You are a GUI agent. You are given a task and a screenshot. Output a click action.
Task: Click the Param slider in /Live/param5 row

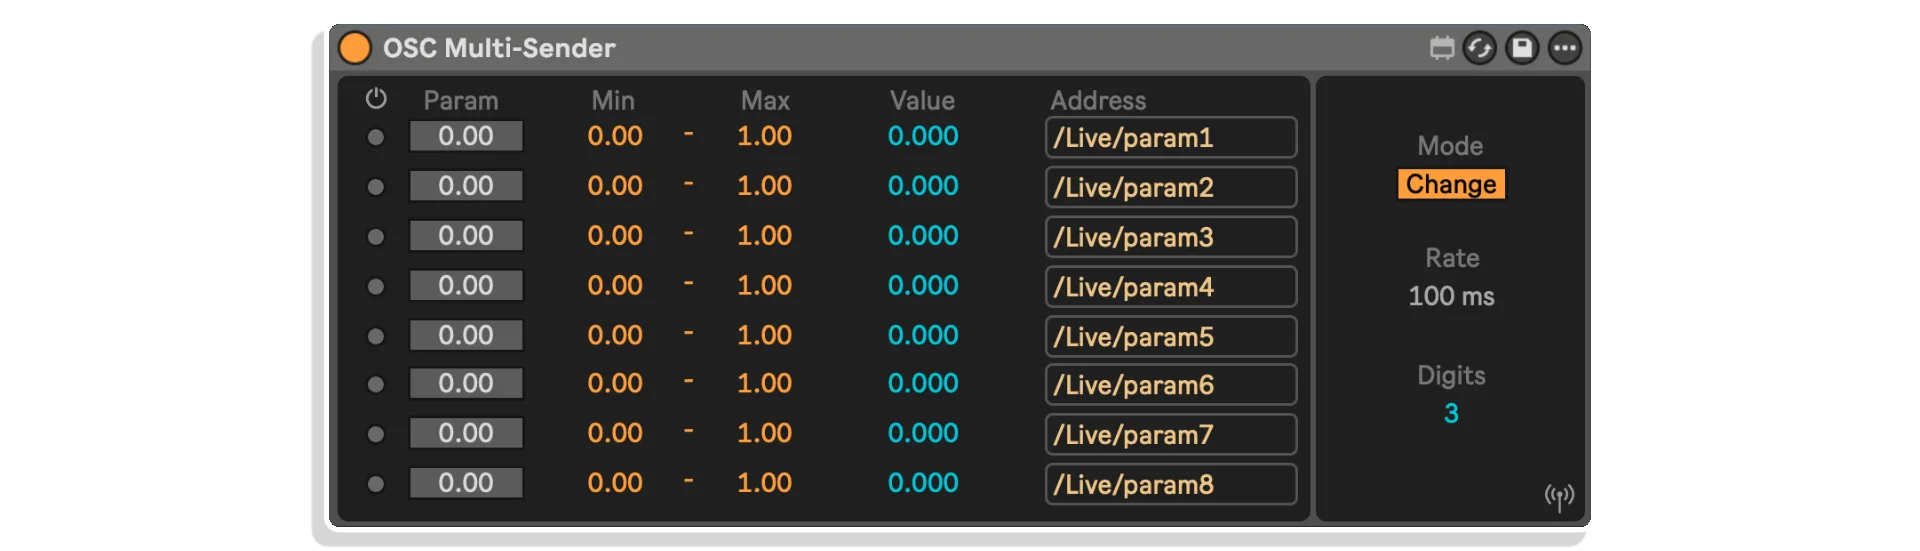click(466, 336)
